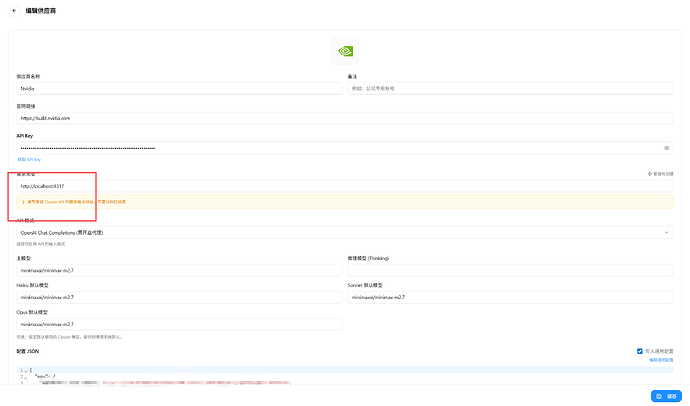The width and height of the screenshot is (690, 406).
Task: Focus the masked API Key field
Action: 345,148
